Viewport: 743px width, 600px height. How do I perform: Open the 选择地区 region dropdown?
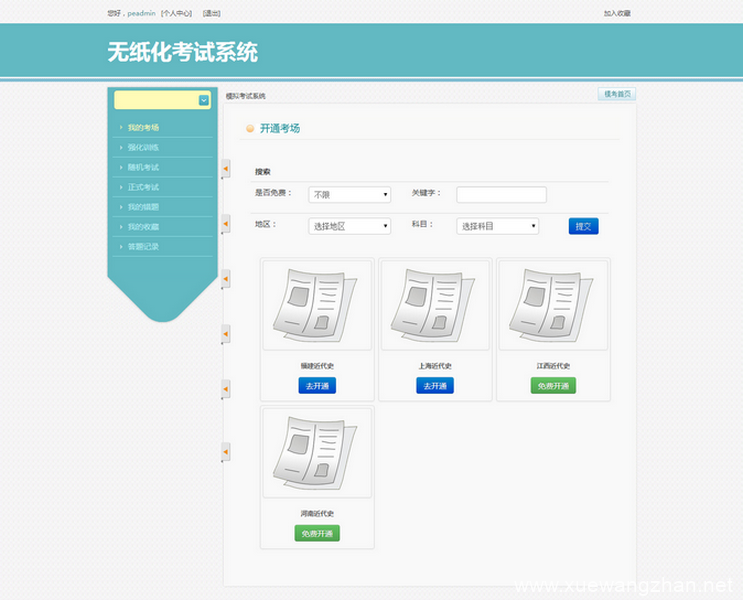point(349,226)
